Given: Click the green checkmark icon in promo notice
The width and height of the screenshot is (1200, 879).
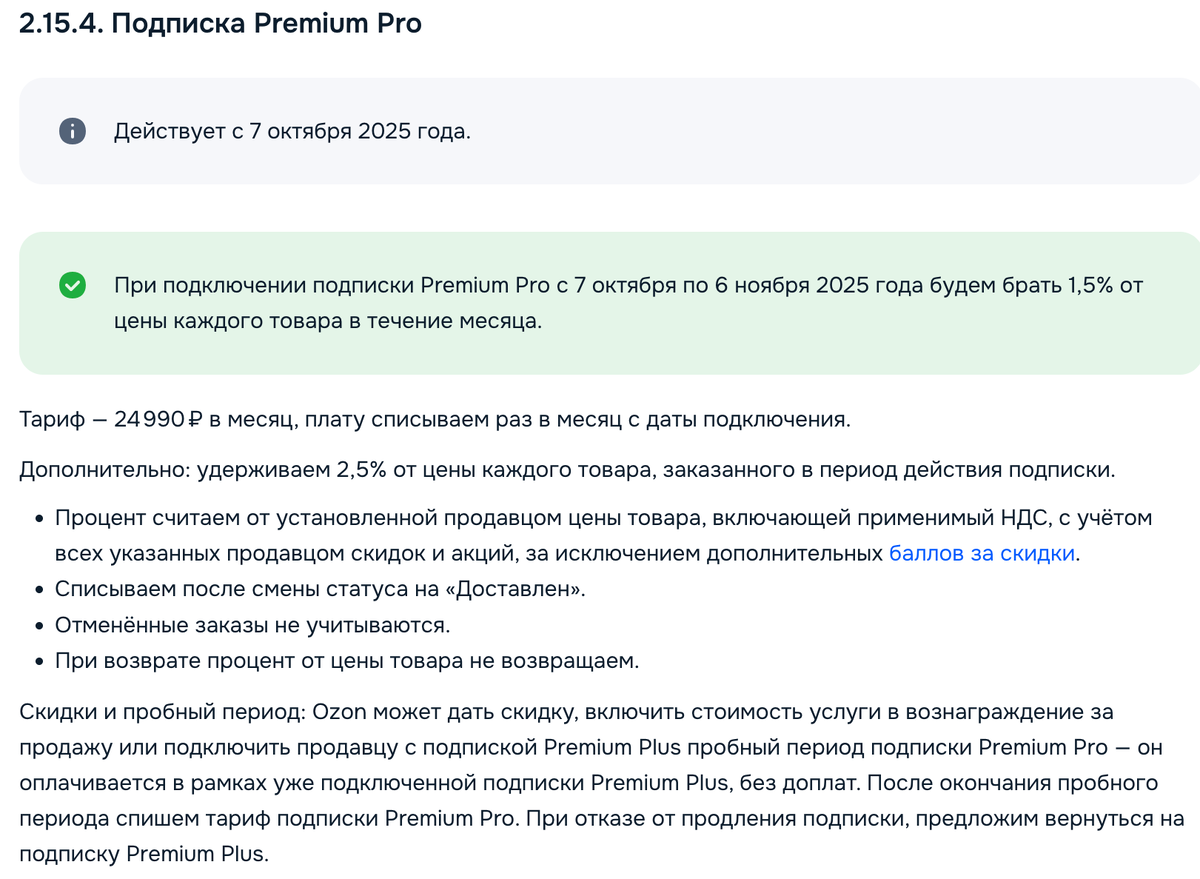Looking at the screenshot, I should pyautogui.click(x=72, y=286).
